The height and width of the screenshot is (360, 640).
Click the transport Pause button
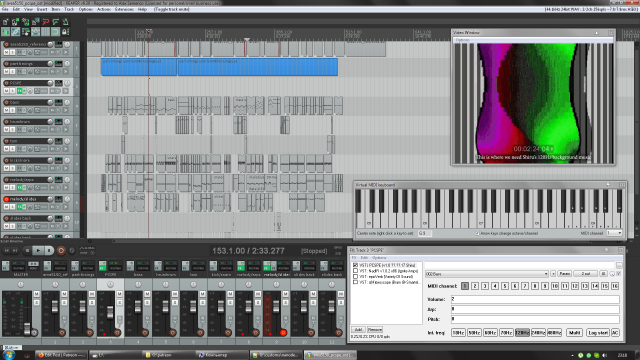click(x=49, y=250)
